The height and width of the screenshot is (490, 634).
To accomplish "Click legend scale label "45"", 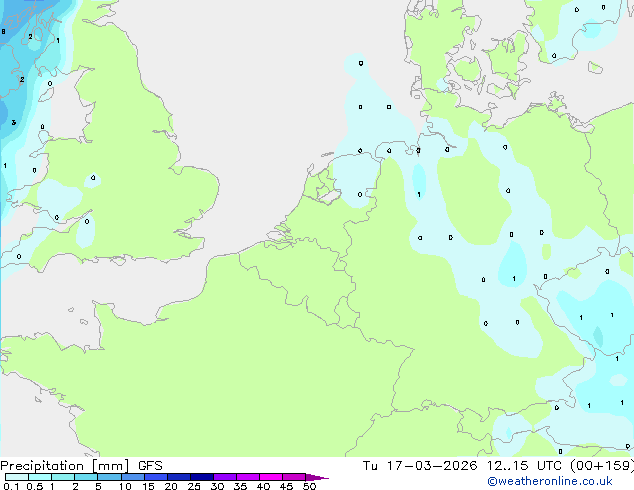I will [286, 486].
